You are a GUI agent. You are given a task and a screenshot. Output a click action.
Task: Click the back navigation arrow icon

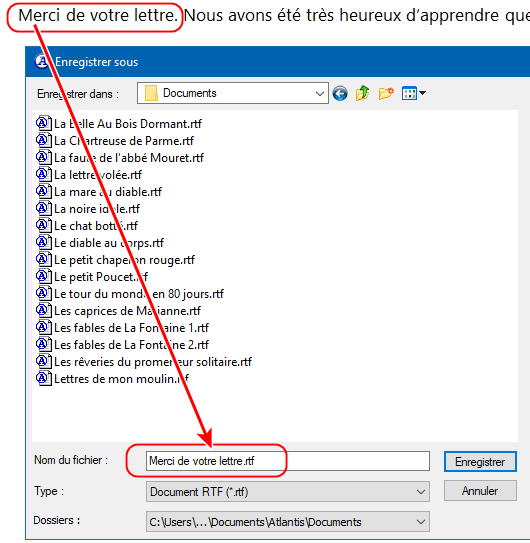pyautogui.click(x=340, y=94)
